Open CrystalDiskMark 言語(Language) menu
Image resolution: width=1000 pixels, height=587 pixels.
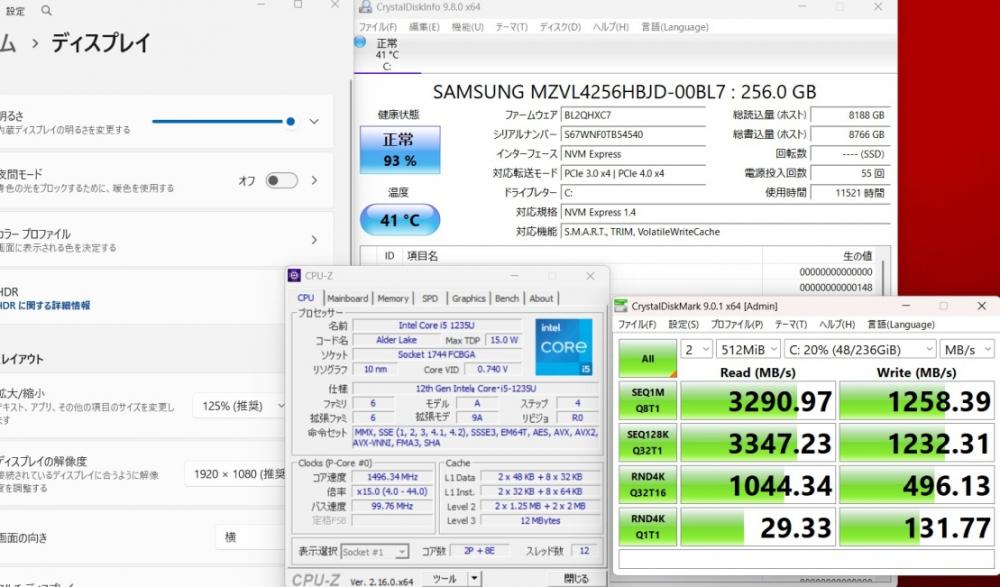[x=901, y=324]
